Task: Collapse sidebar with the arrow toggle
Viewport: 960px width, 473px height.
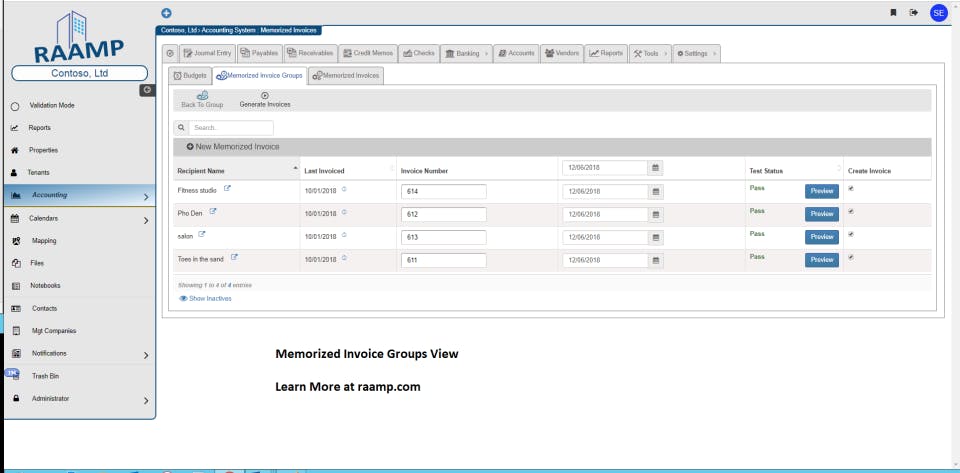Action: [147, 90]
